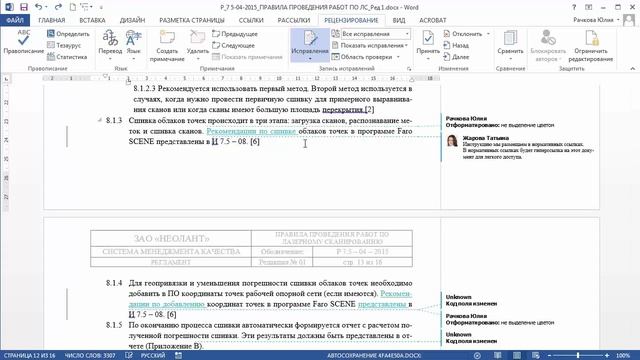The image size is (640, 360).
Task: Click ЗАО «НЕОЛАНТ» header cell
Action: click(x=171, y=238)
